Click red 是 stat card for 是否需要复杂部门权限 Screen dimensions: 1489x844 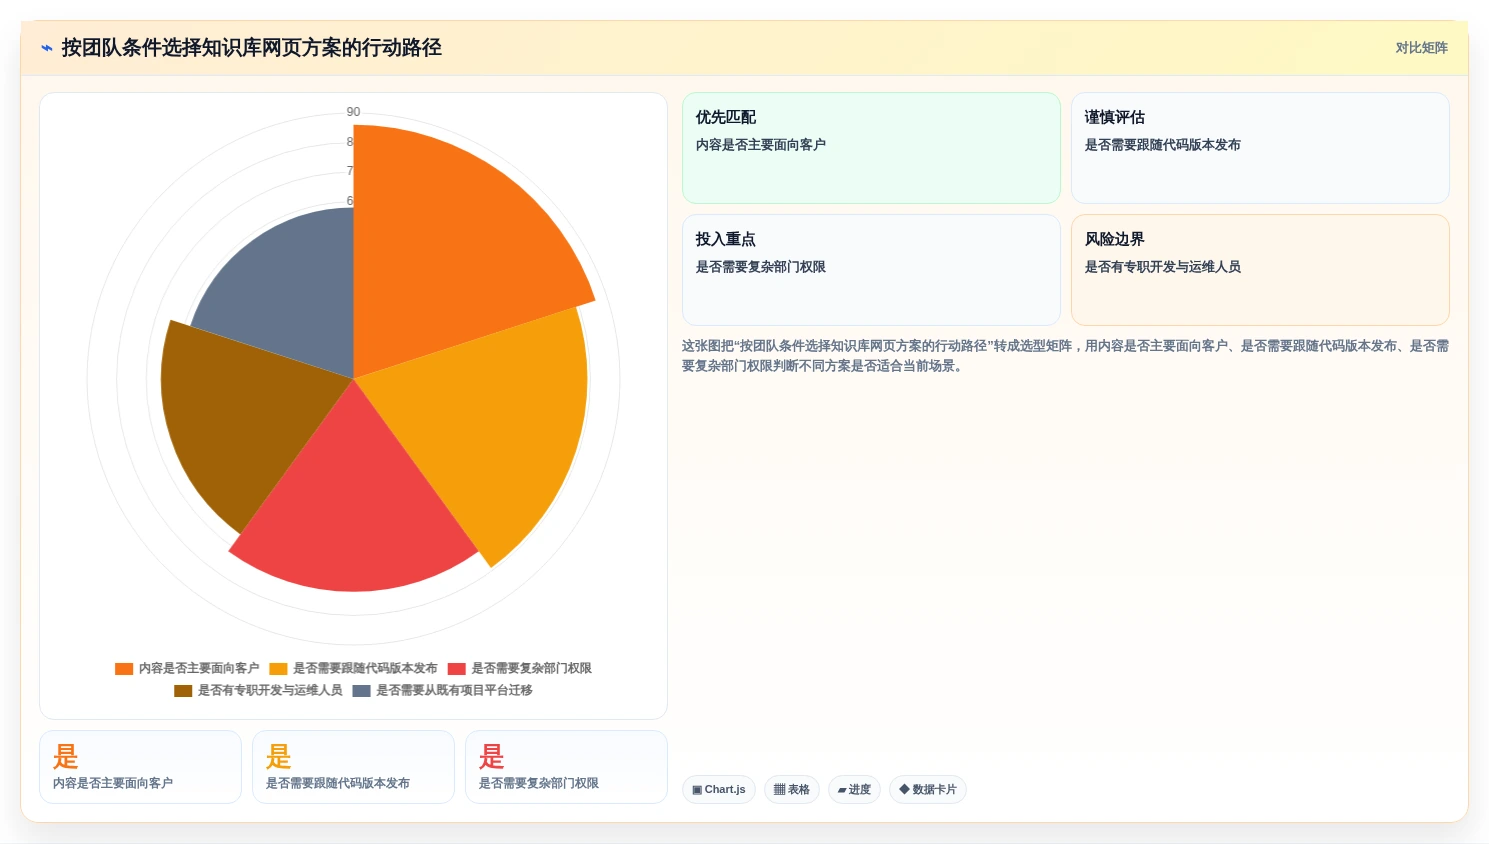coord(566,767)
